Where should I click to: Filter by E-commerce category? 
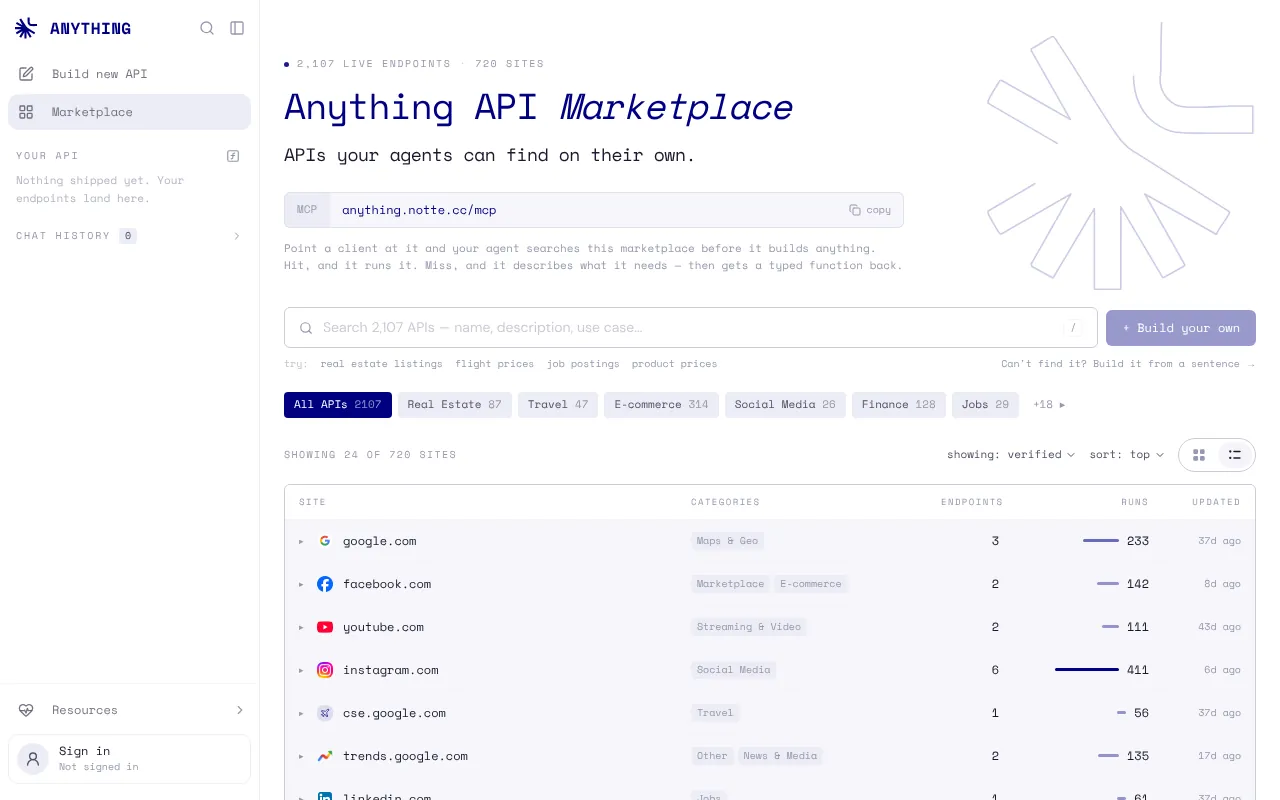pos(661,405)
